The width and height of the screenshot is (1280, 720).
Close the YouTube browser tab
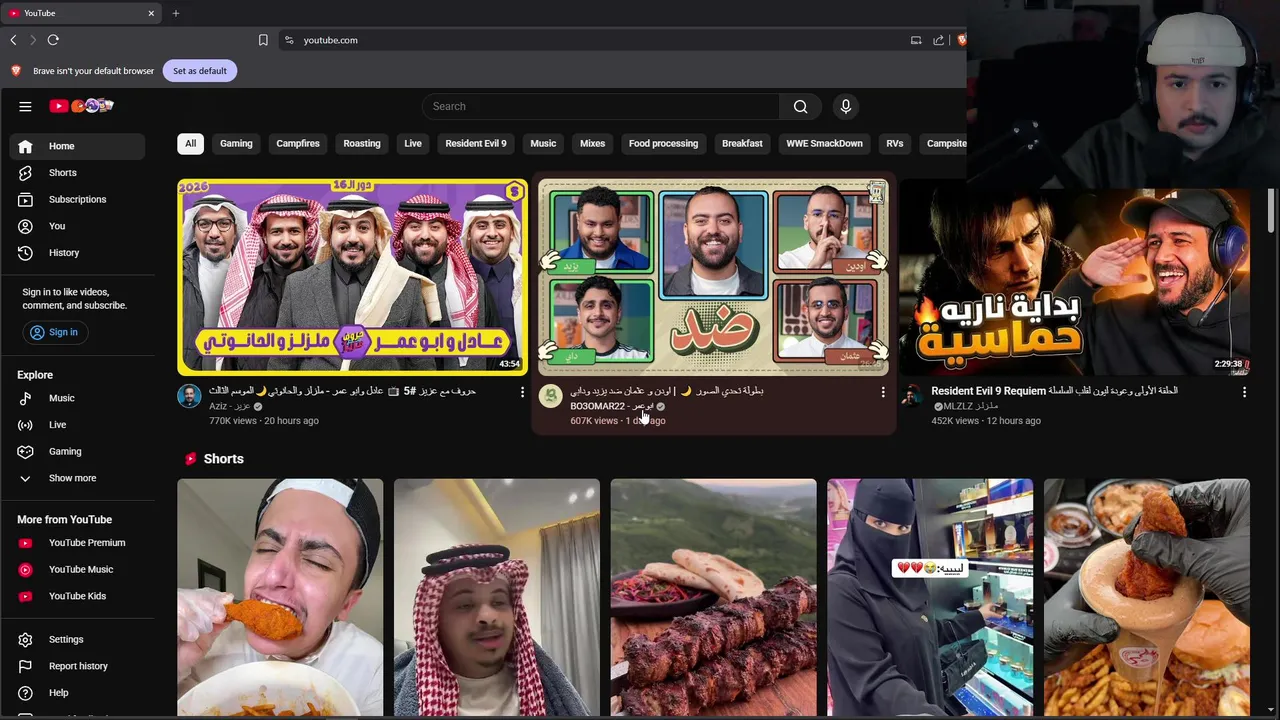[x=151, y=13]
